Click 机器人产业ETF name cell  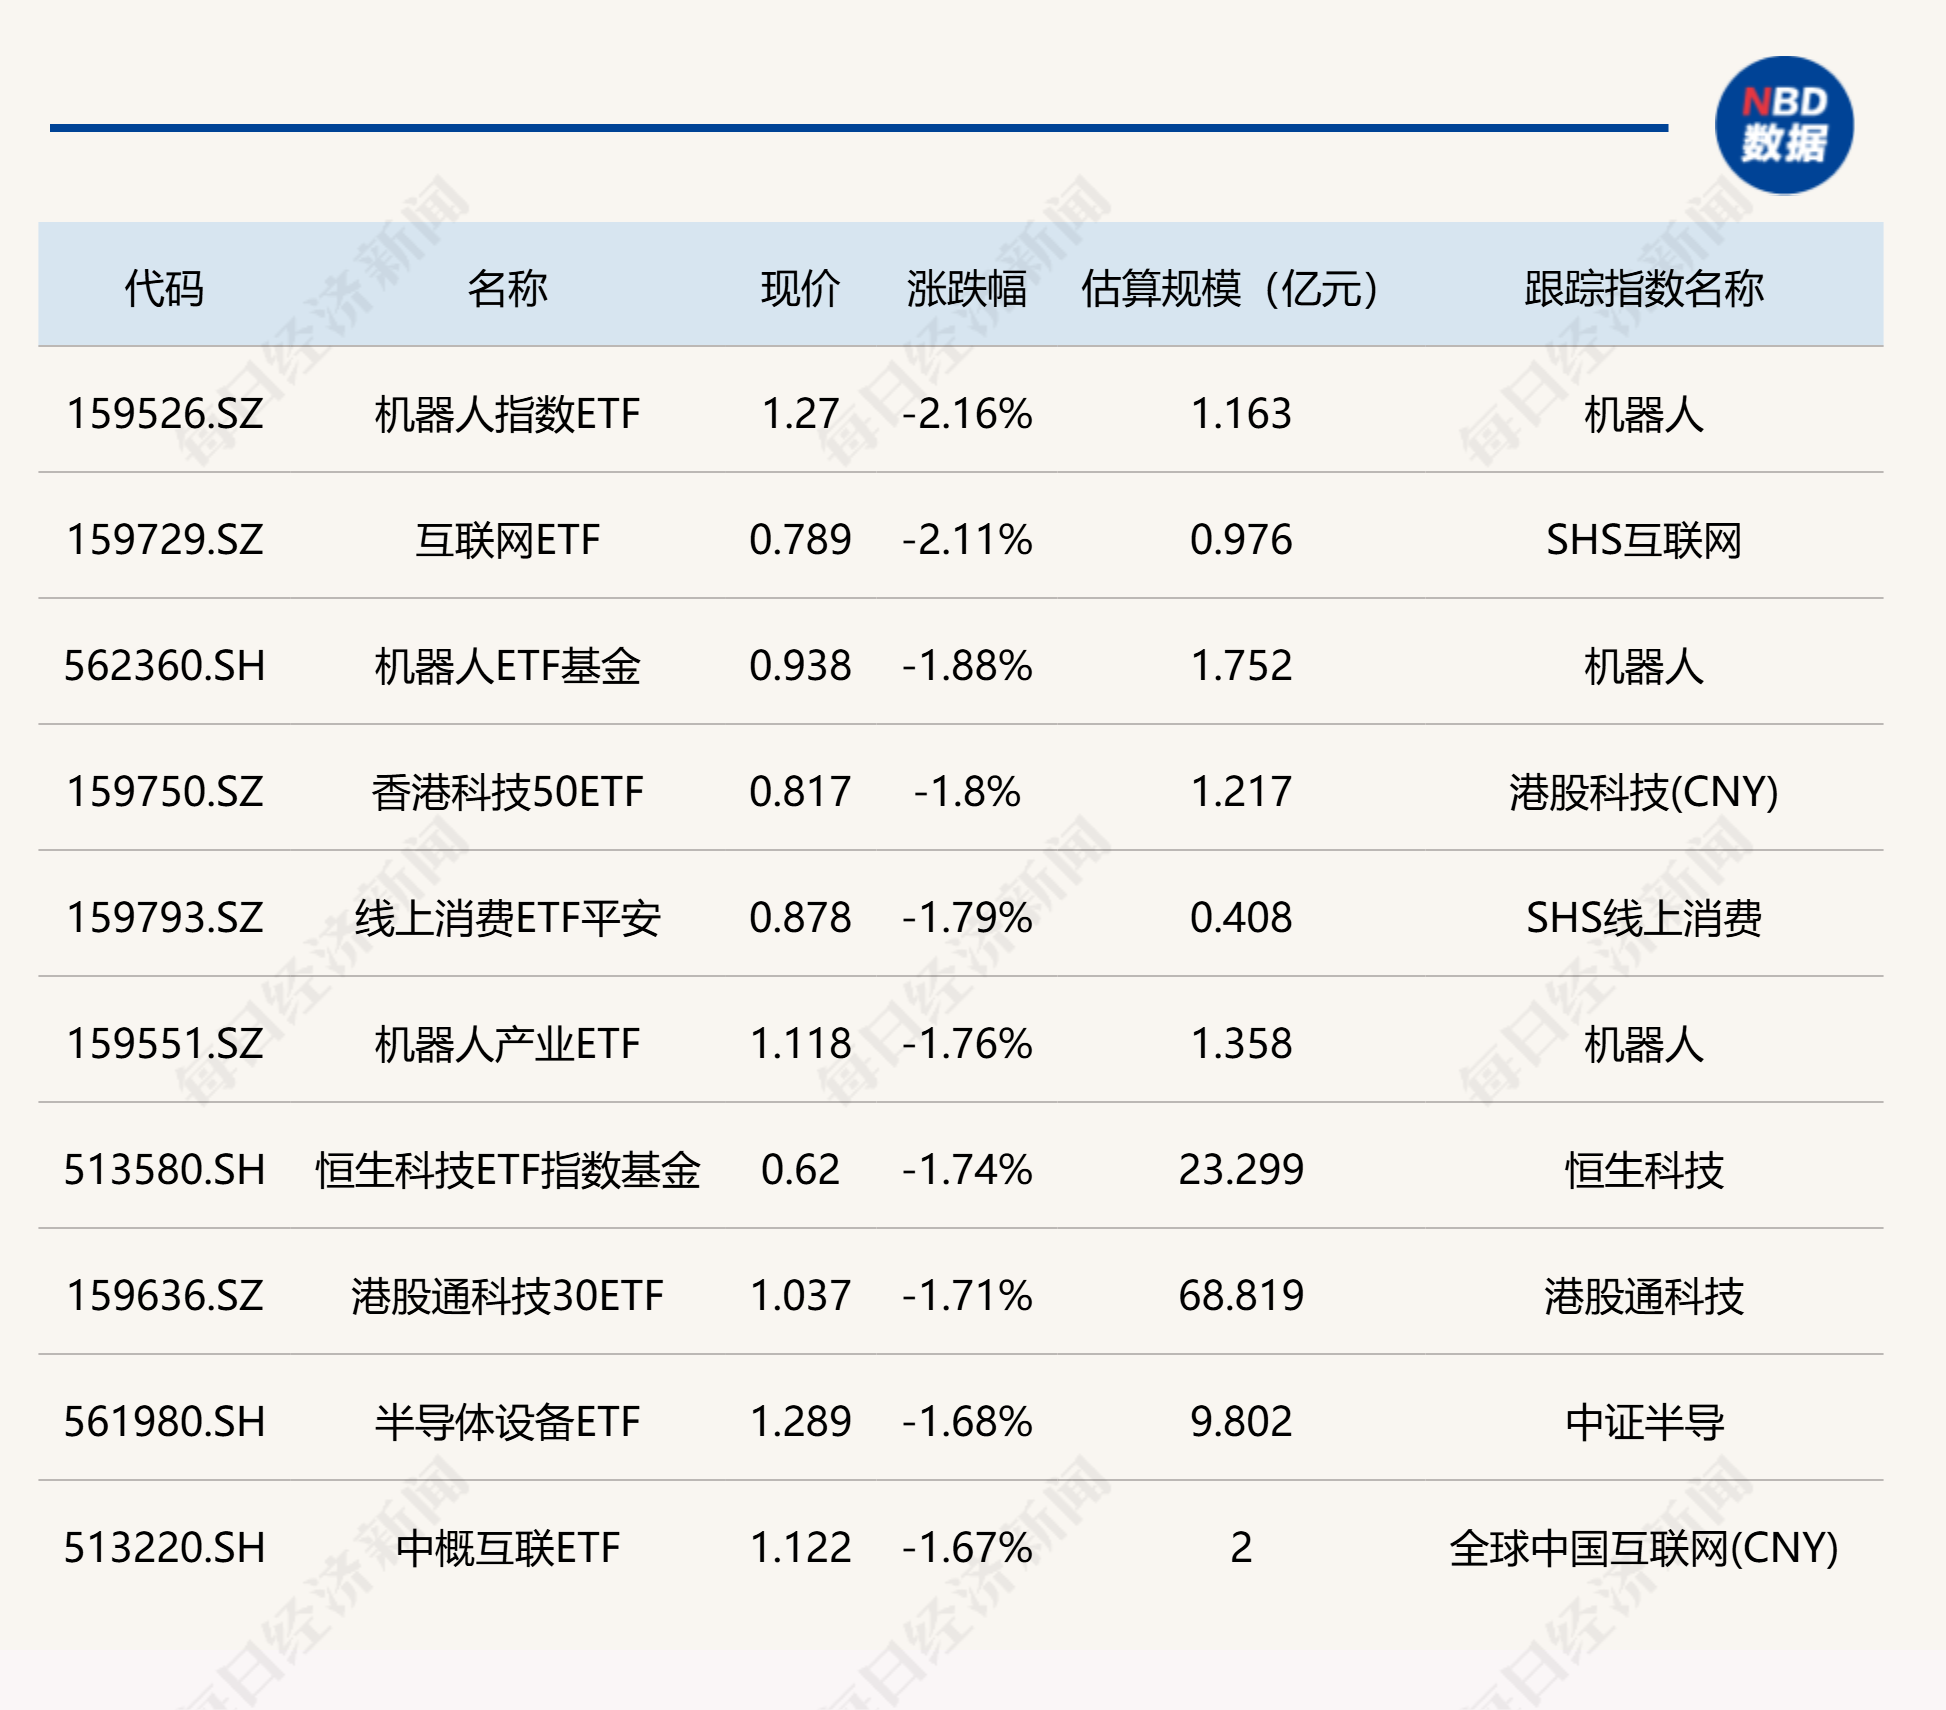coord(507,1044)
